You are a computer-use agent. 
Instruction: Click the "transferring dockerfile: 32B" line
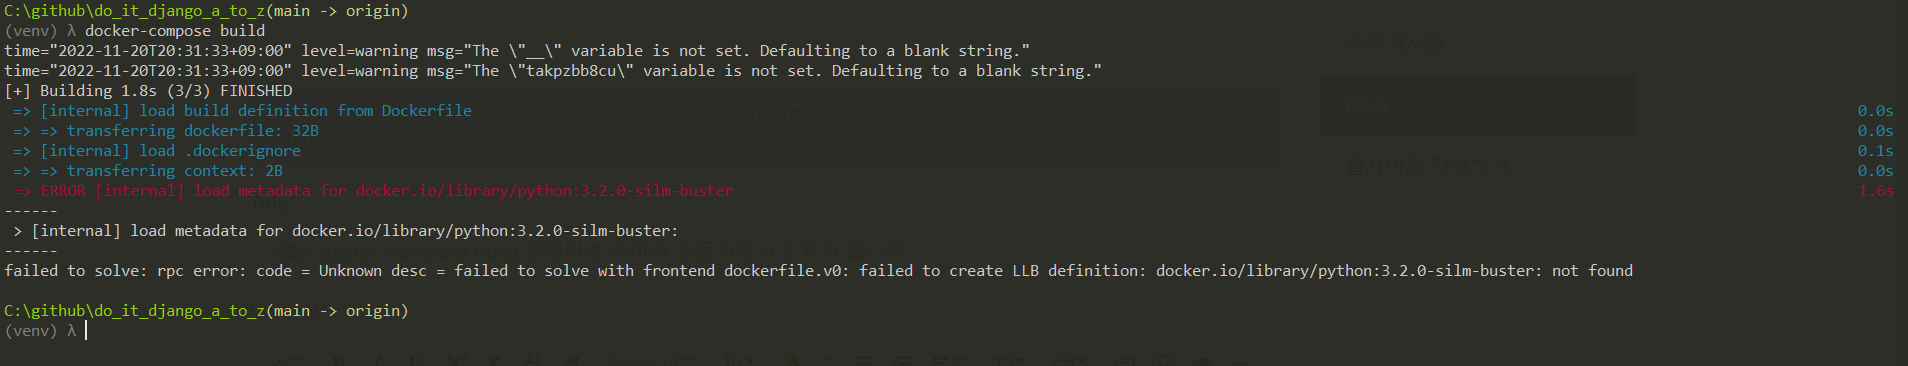point(166,131)
